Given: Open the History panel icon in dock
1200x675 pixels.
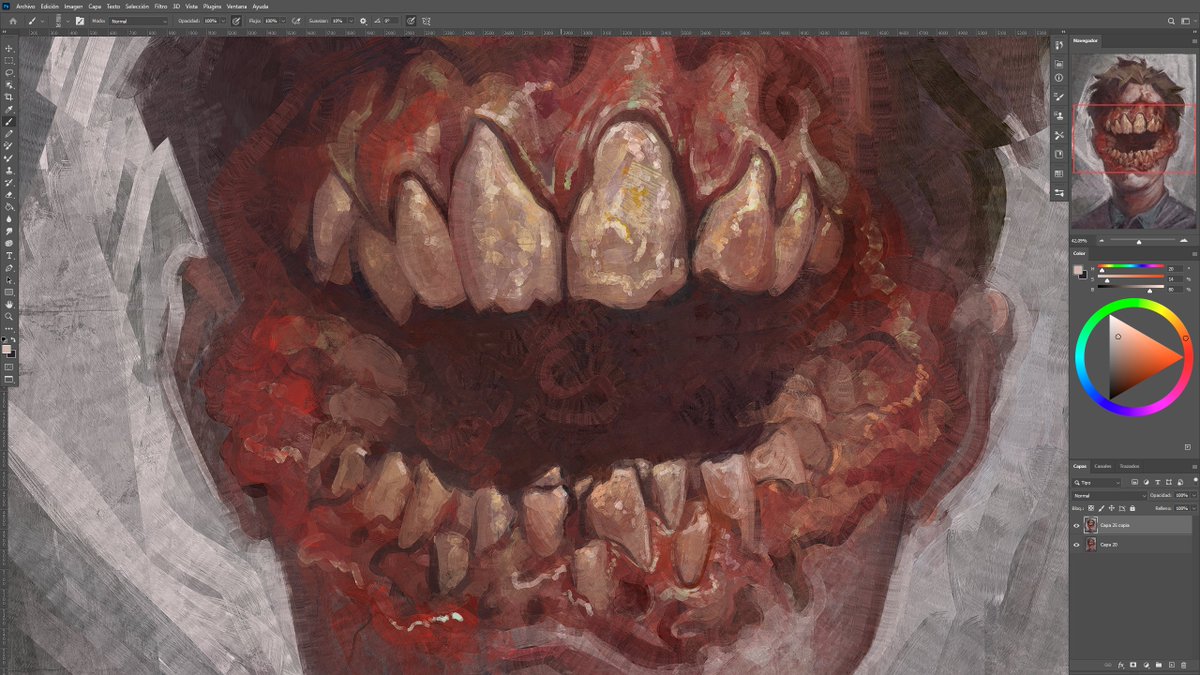Looking at the screenshot, I should pyautogui.click(x=1059, y=45).
